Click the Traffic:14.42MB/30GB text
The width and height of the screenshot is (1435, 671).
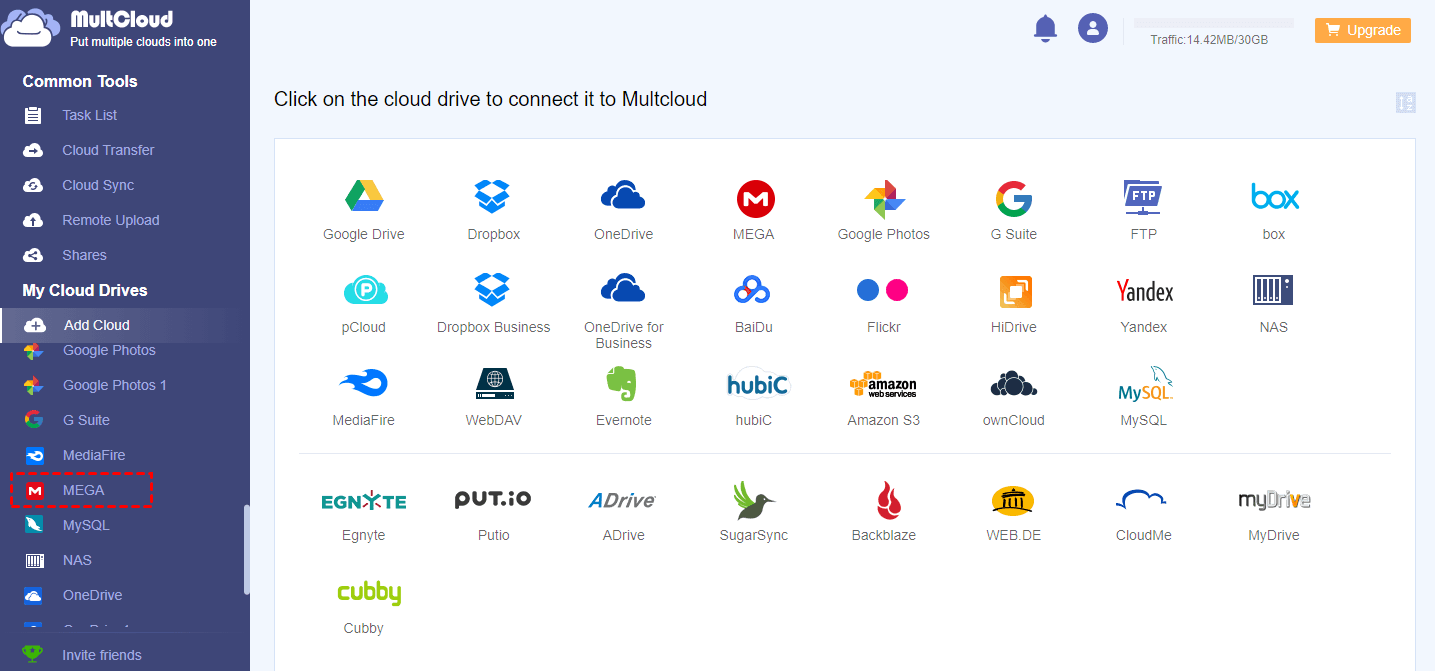(x=1209, y=40)
